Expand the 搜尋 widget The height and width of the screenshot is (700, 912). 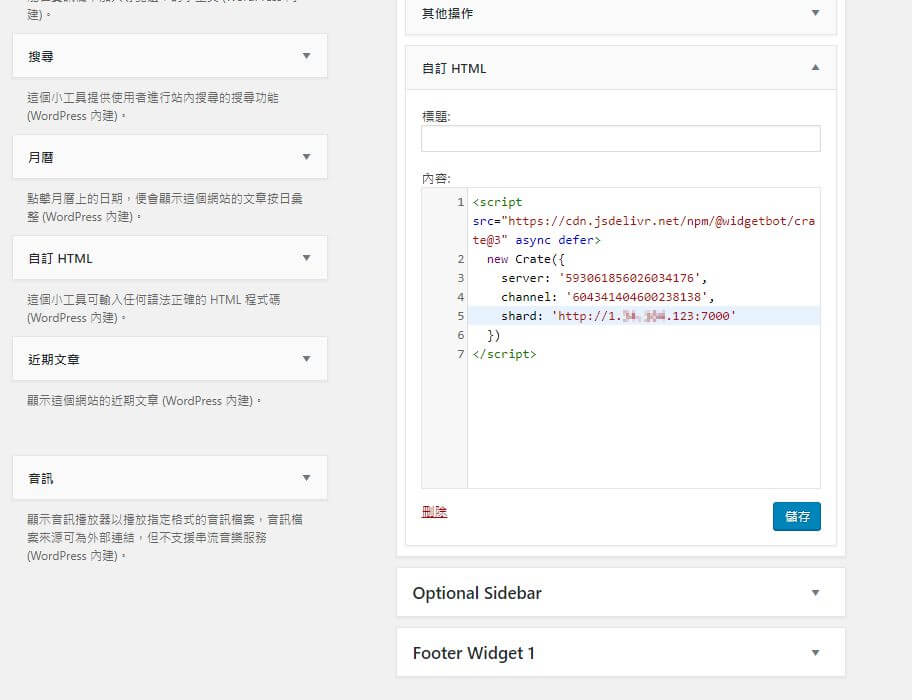307,56
